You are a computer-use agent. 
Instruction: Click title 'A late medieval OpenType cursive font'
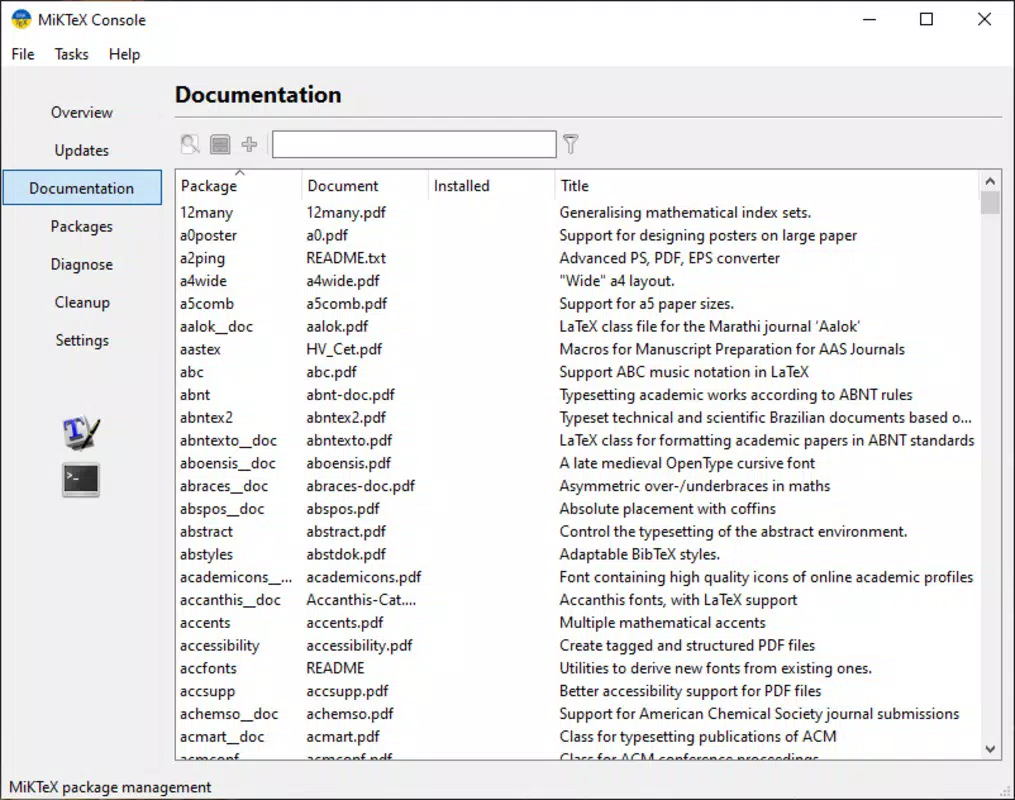tap(687, 463)
